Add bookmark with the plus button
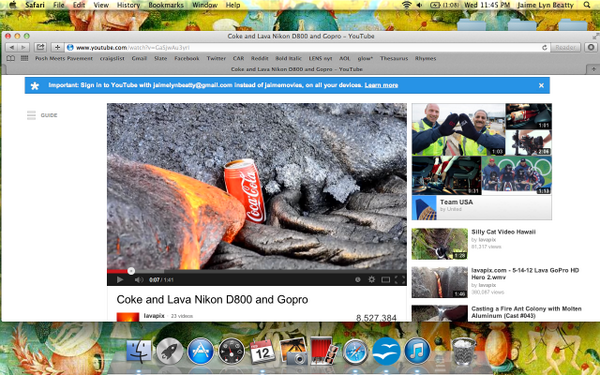 point(57,47)
